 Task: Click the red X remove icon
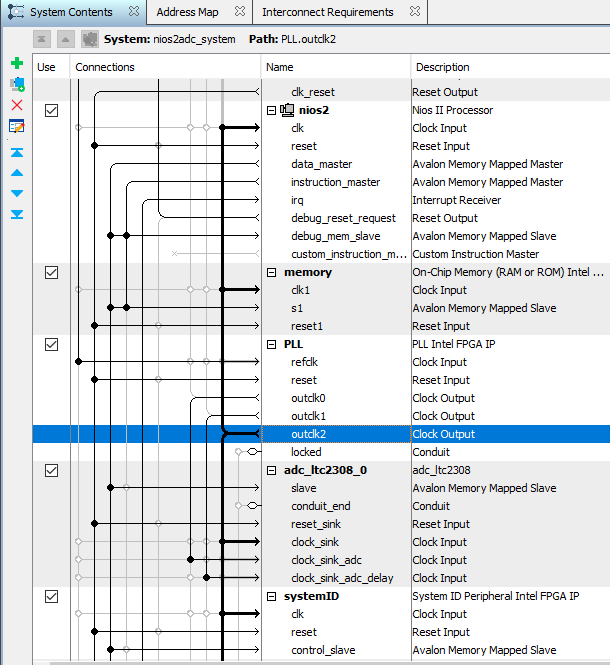17,105
